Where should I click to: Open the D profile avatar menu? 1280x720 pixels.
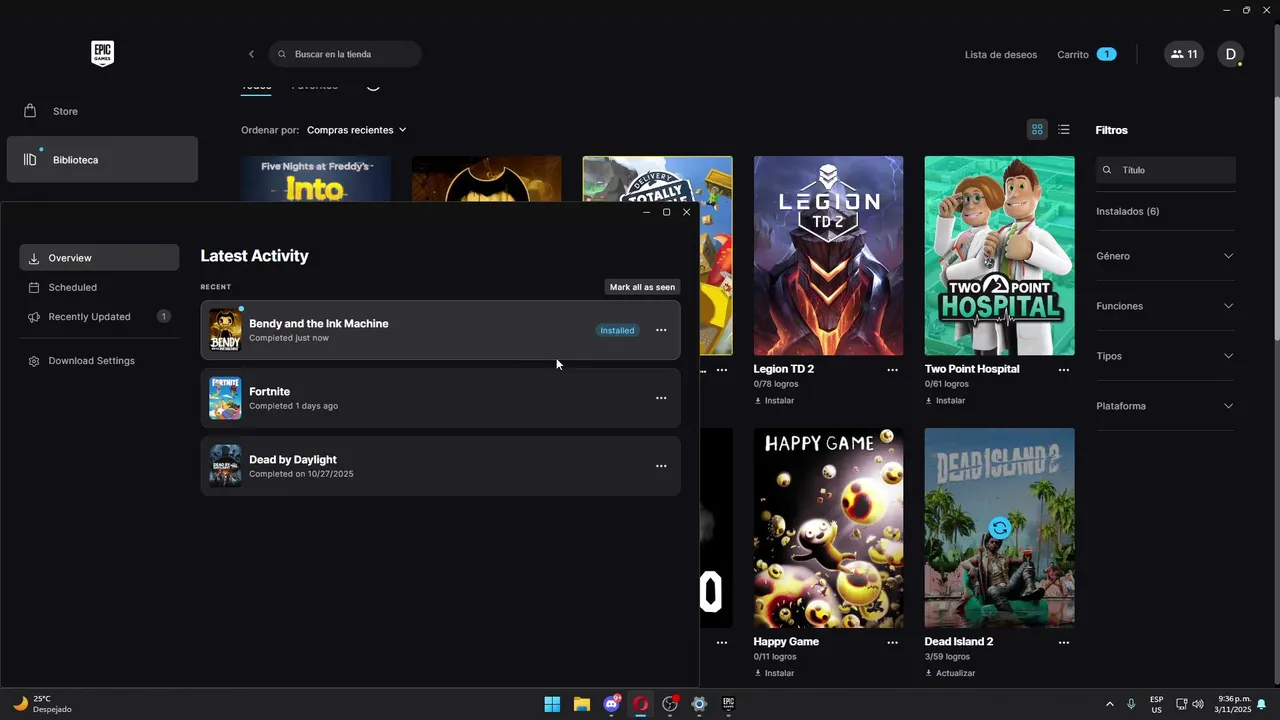click(x=1230, y=54)
